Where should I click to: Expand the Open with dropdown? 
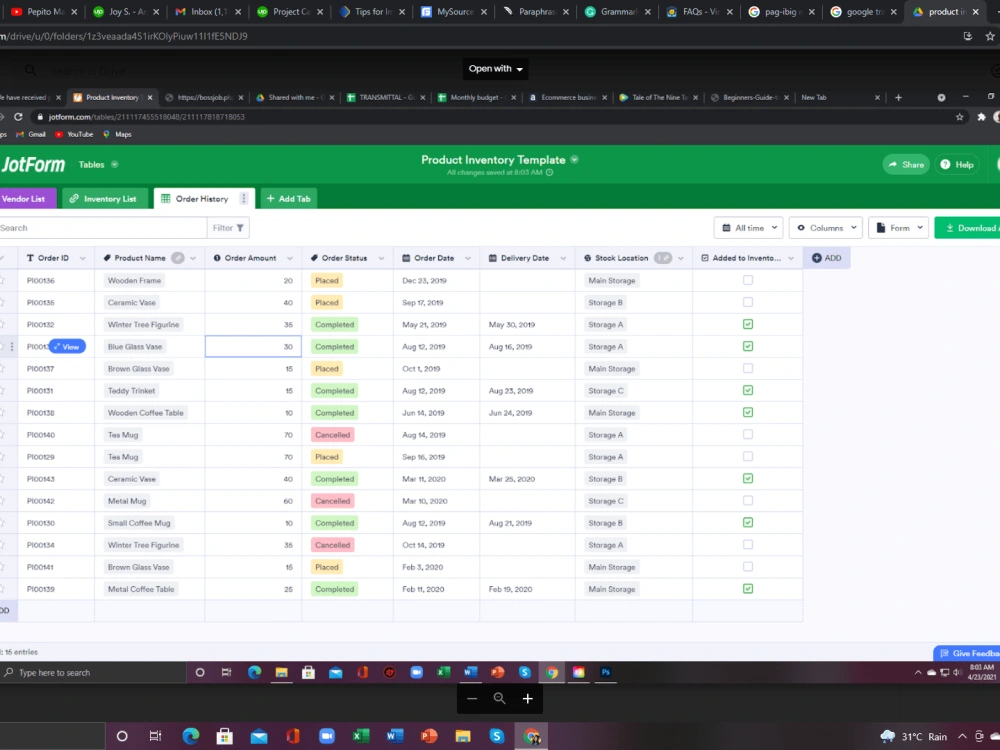tap(496, 69)
